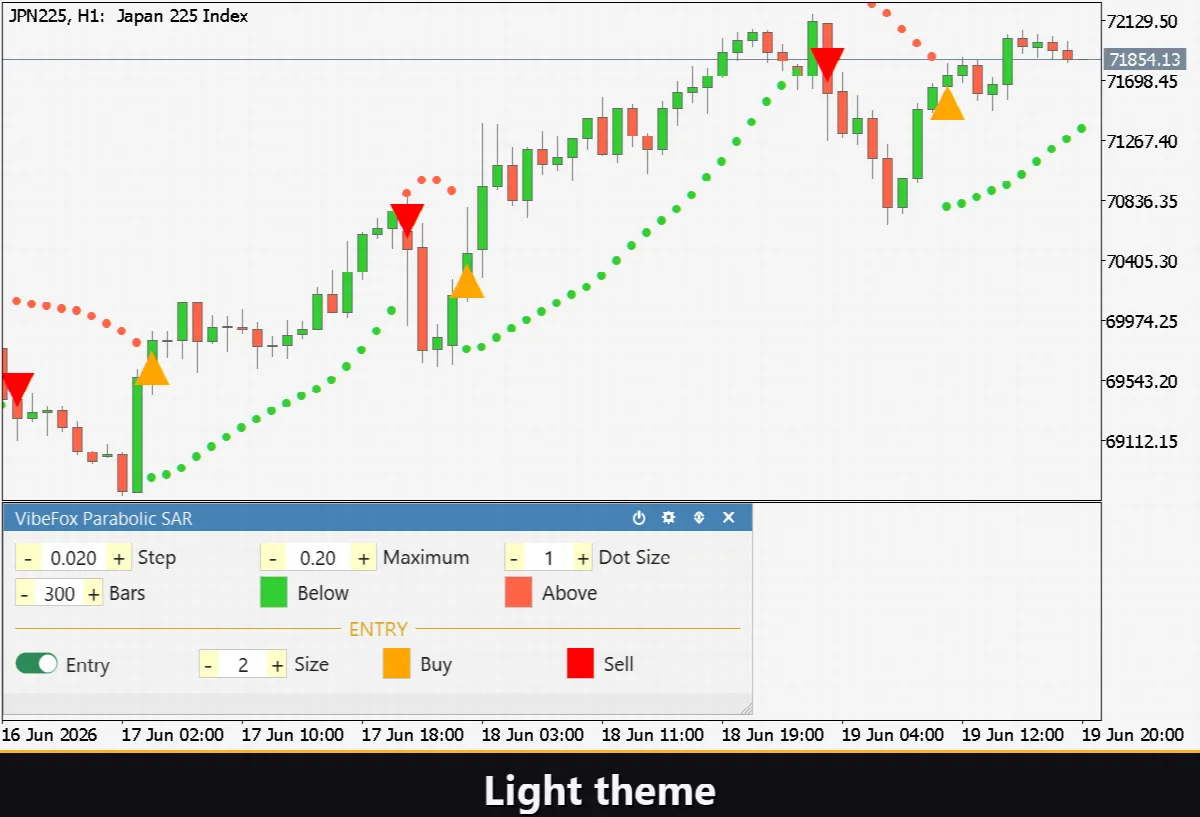The height and width of the screenshot is (817, 1200).
Task: Click the 19 Jun 12:00 time axis label
Action: (1012, 734)
